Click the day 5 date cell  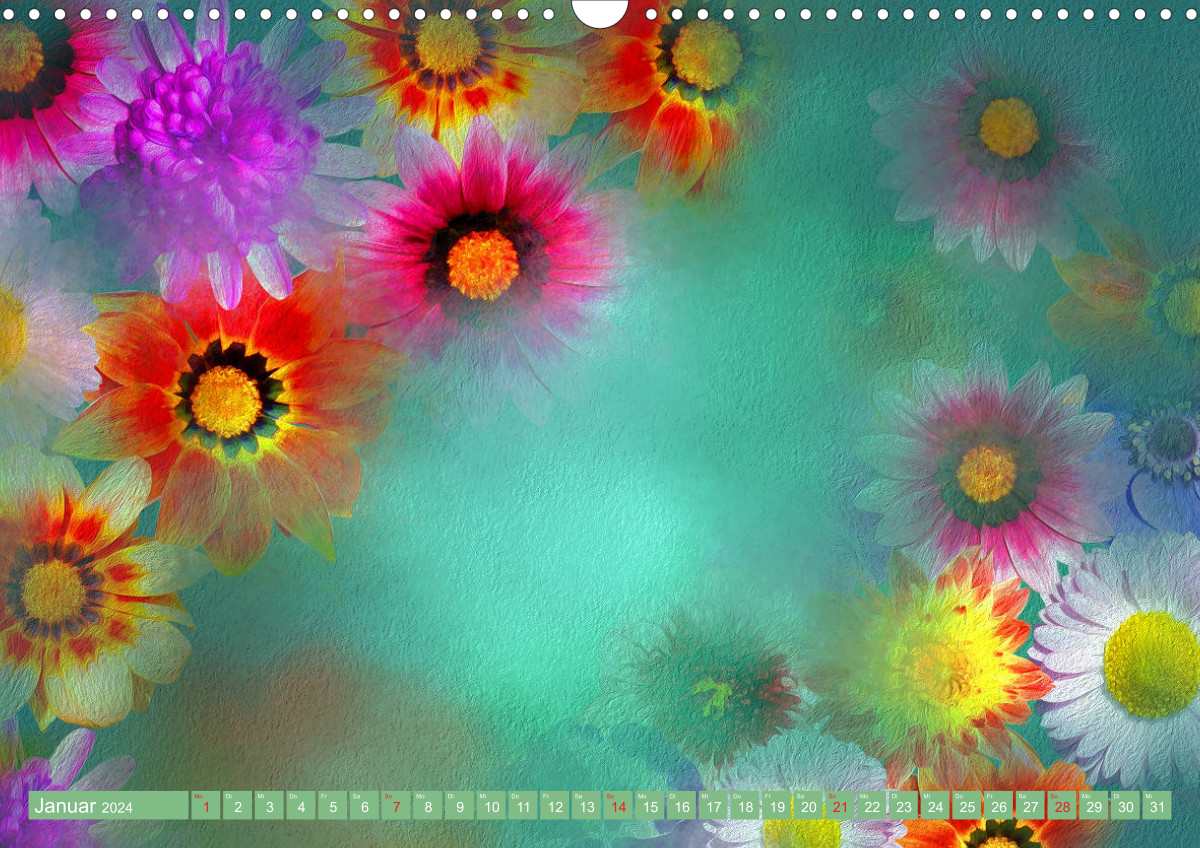(332, 805)
